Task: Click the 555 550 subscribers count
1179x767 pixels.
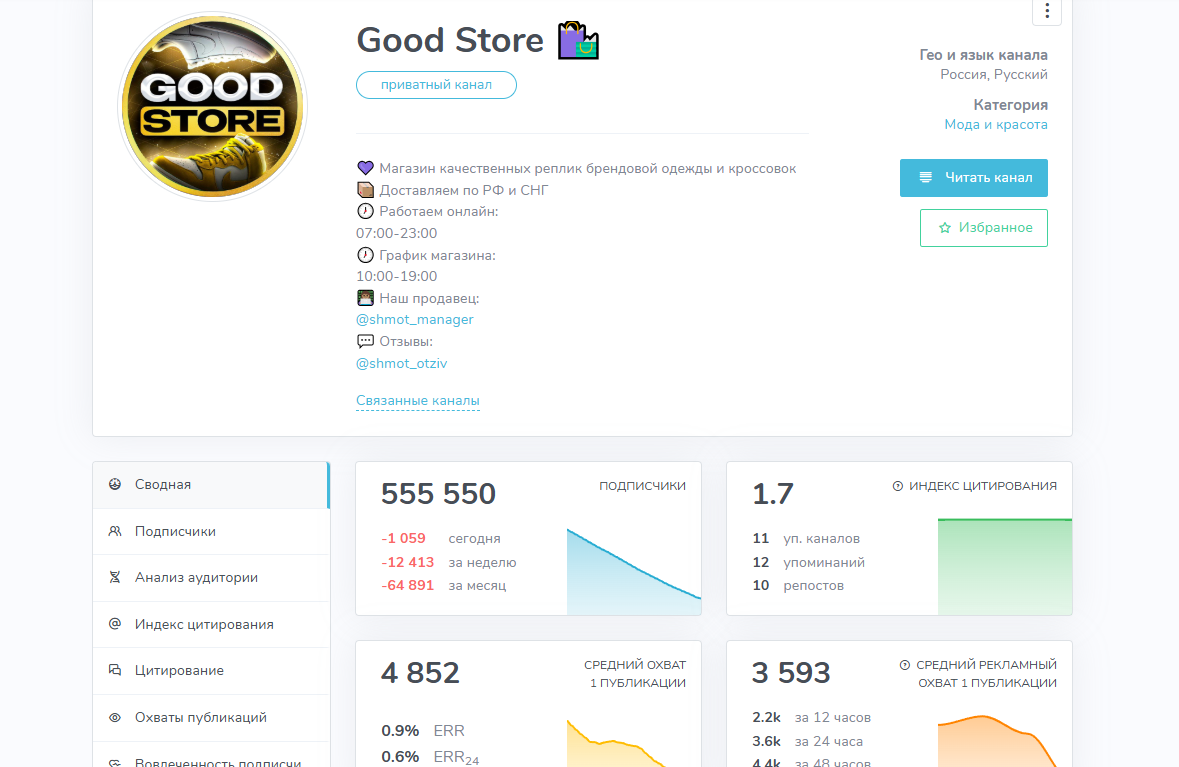Action: coord(438,494)
